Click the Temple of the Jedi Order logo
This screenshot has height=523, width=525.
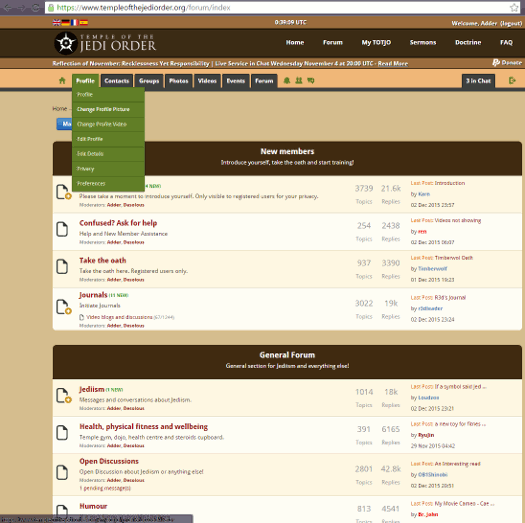click(105, 43)
